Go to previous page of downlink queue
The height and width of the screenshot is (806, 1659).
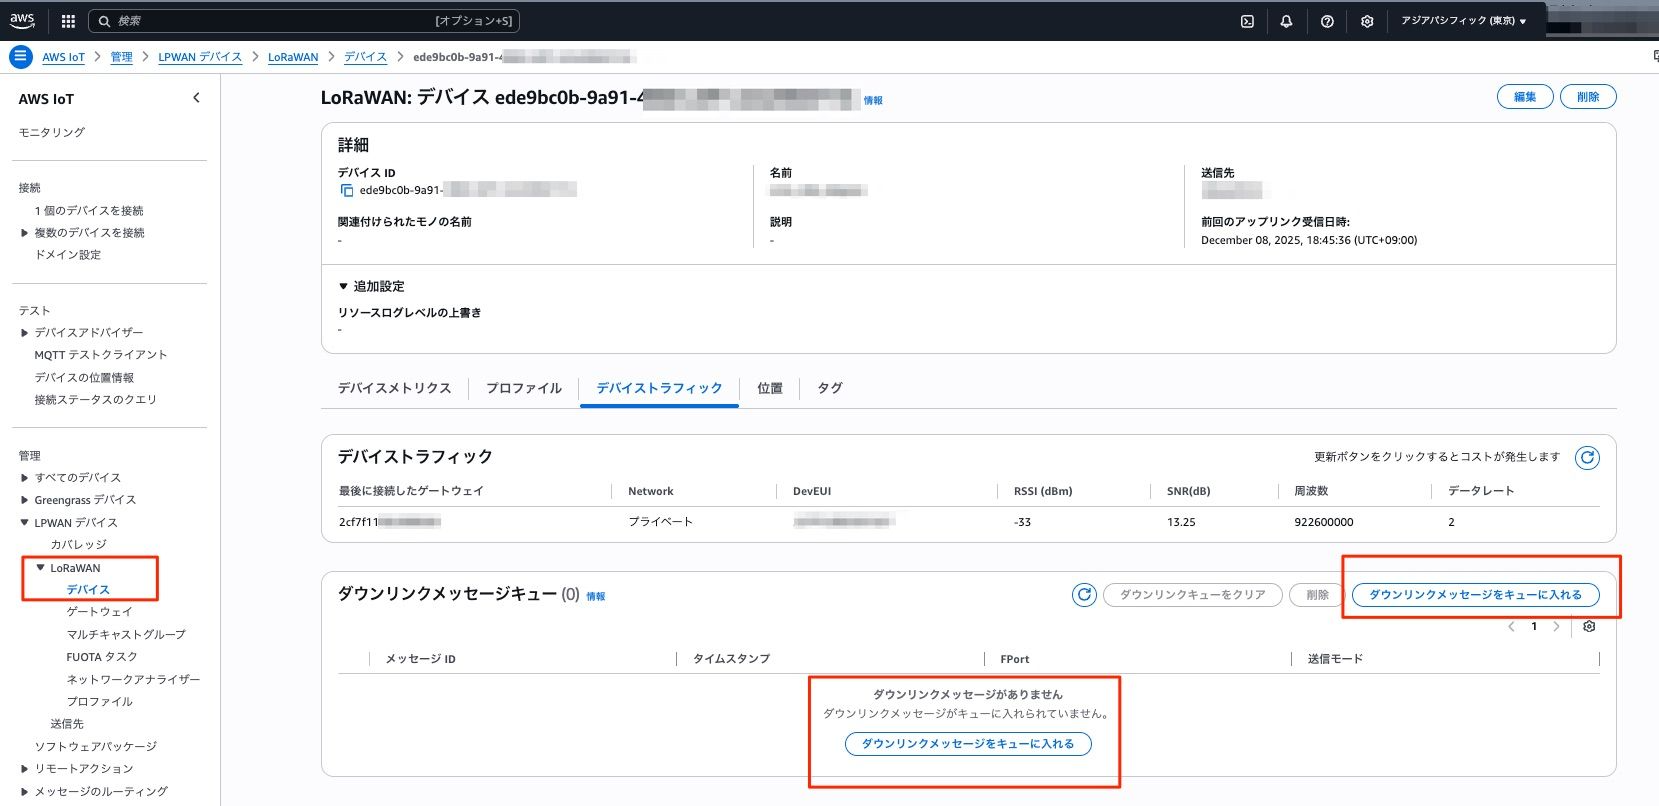1511,627
